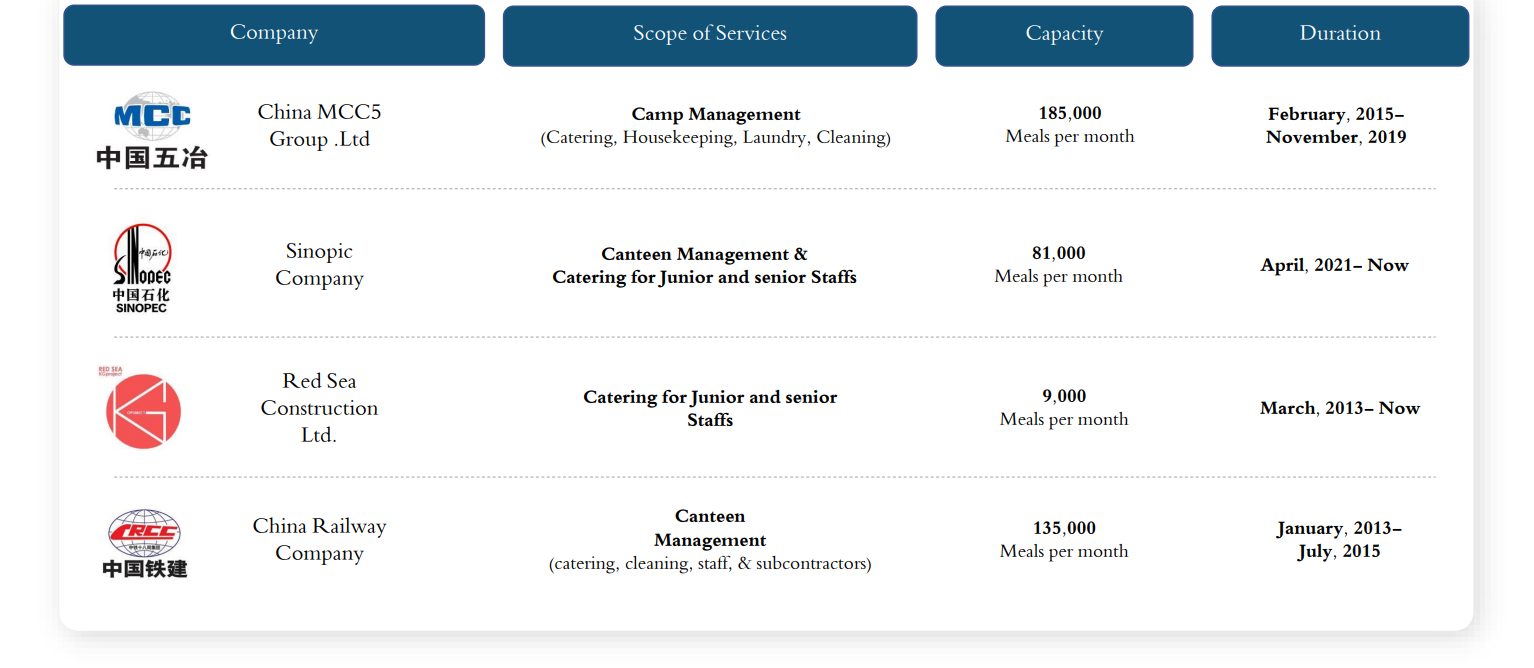This screenshot has width=1534, height=668.
Task: Select the January, 2013– July, 2015 duration
Action: point(1339,540)
